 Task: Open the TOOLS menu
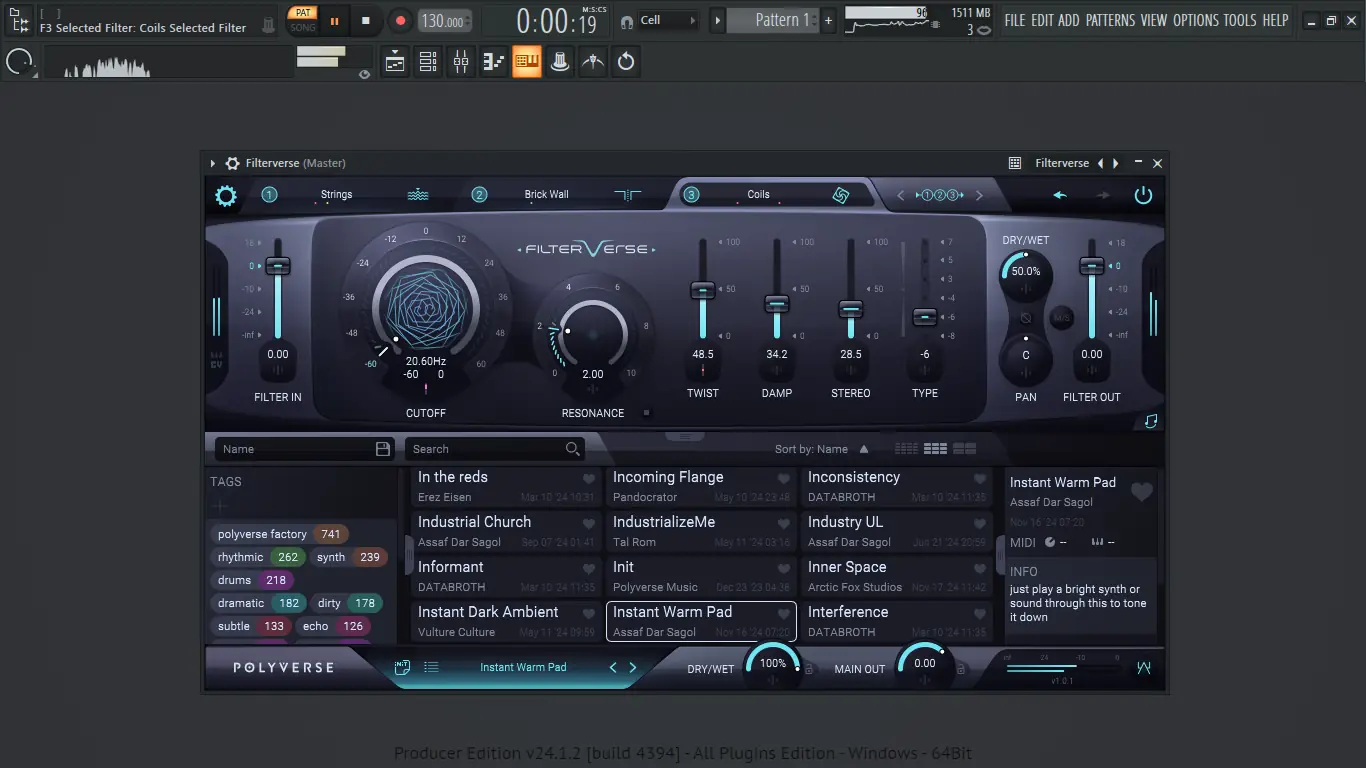point(1241,20)
